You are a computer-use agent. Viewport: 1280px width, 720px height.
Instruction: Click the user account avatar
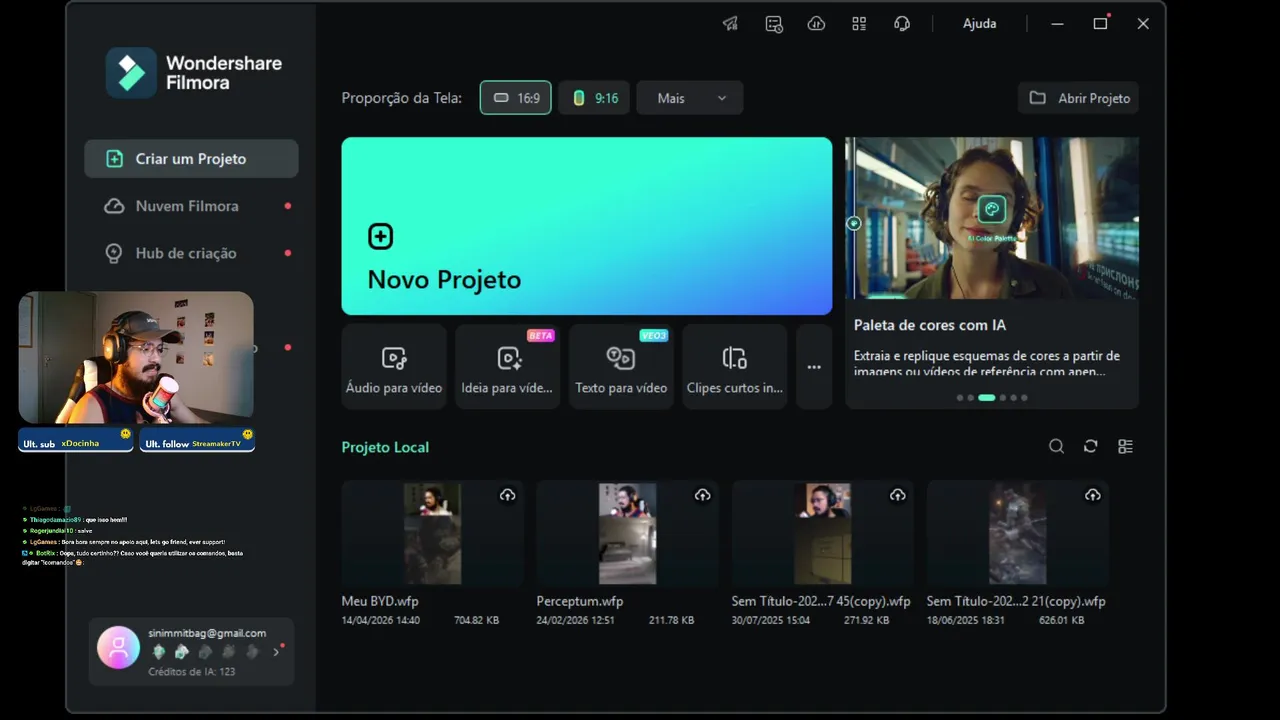(118, 648)
